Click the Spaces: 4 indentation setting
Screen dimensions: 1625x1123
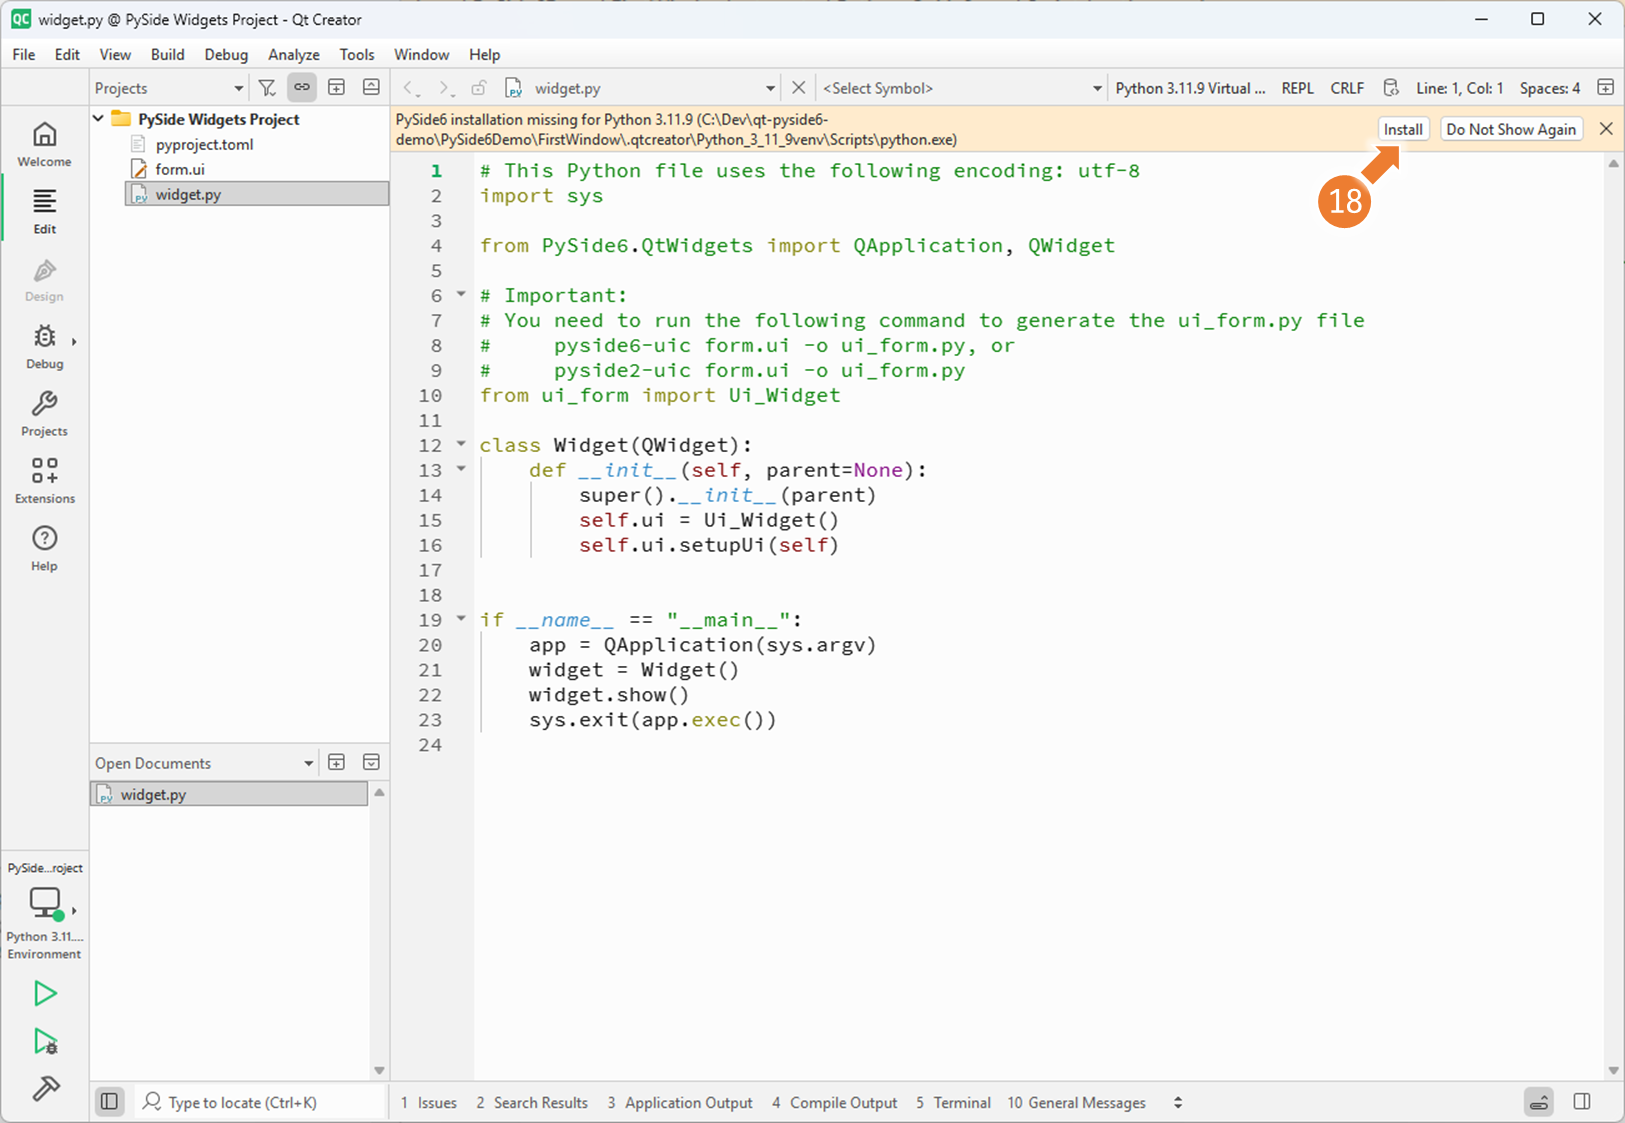(1550, 88)
